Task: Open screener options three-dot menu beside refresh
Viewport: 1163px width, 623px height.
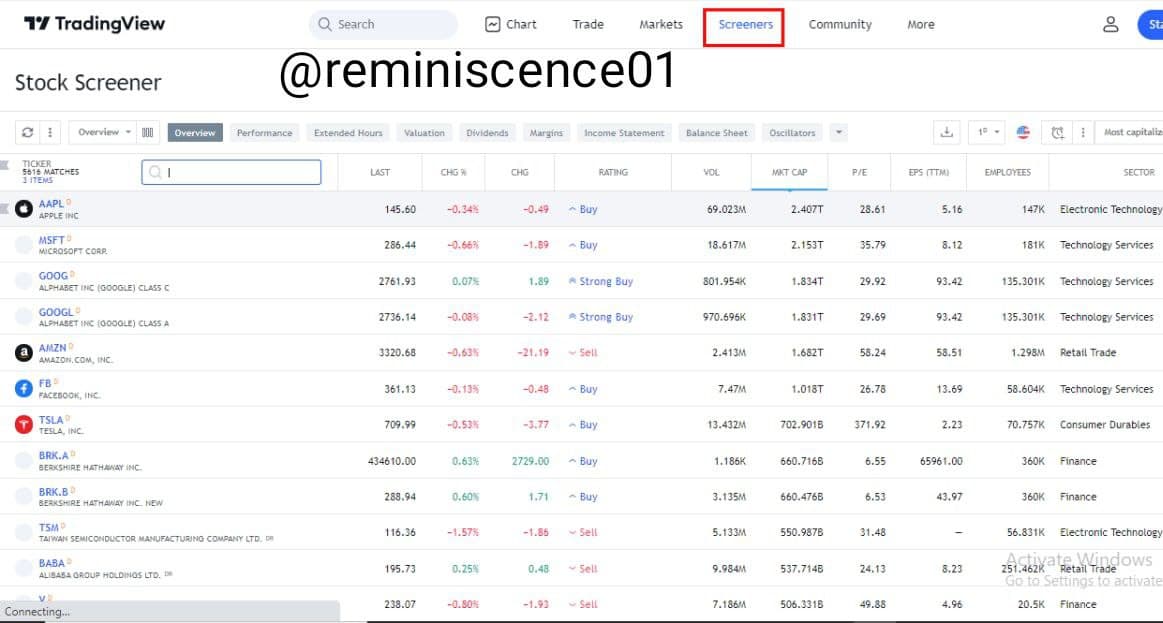Action: pyautogui.click(x=49, y=133)
